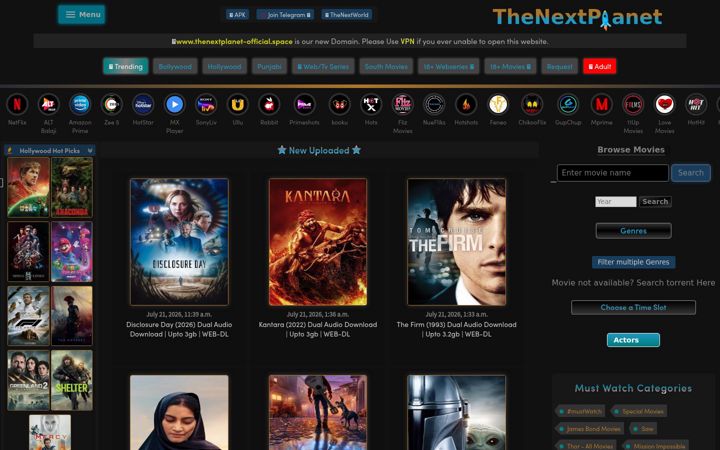Open the MX Player icon
This screenshot has height=450, width=720.
click(x=174, y=104)
